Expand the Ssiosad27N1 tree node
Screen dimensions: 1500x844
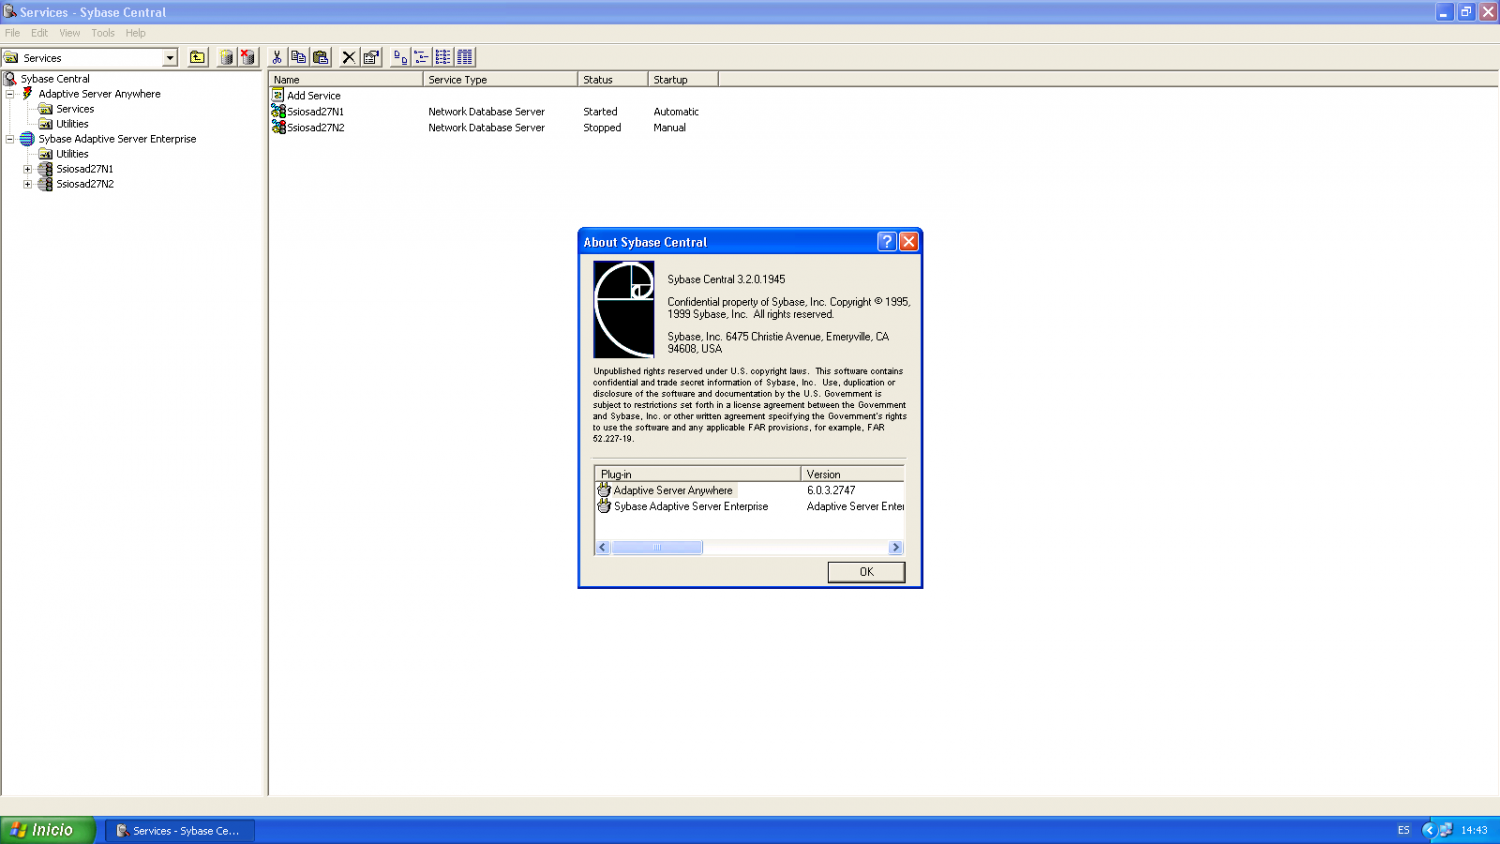click(x=28, y=169)
